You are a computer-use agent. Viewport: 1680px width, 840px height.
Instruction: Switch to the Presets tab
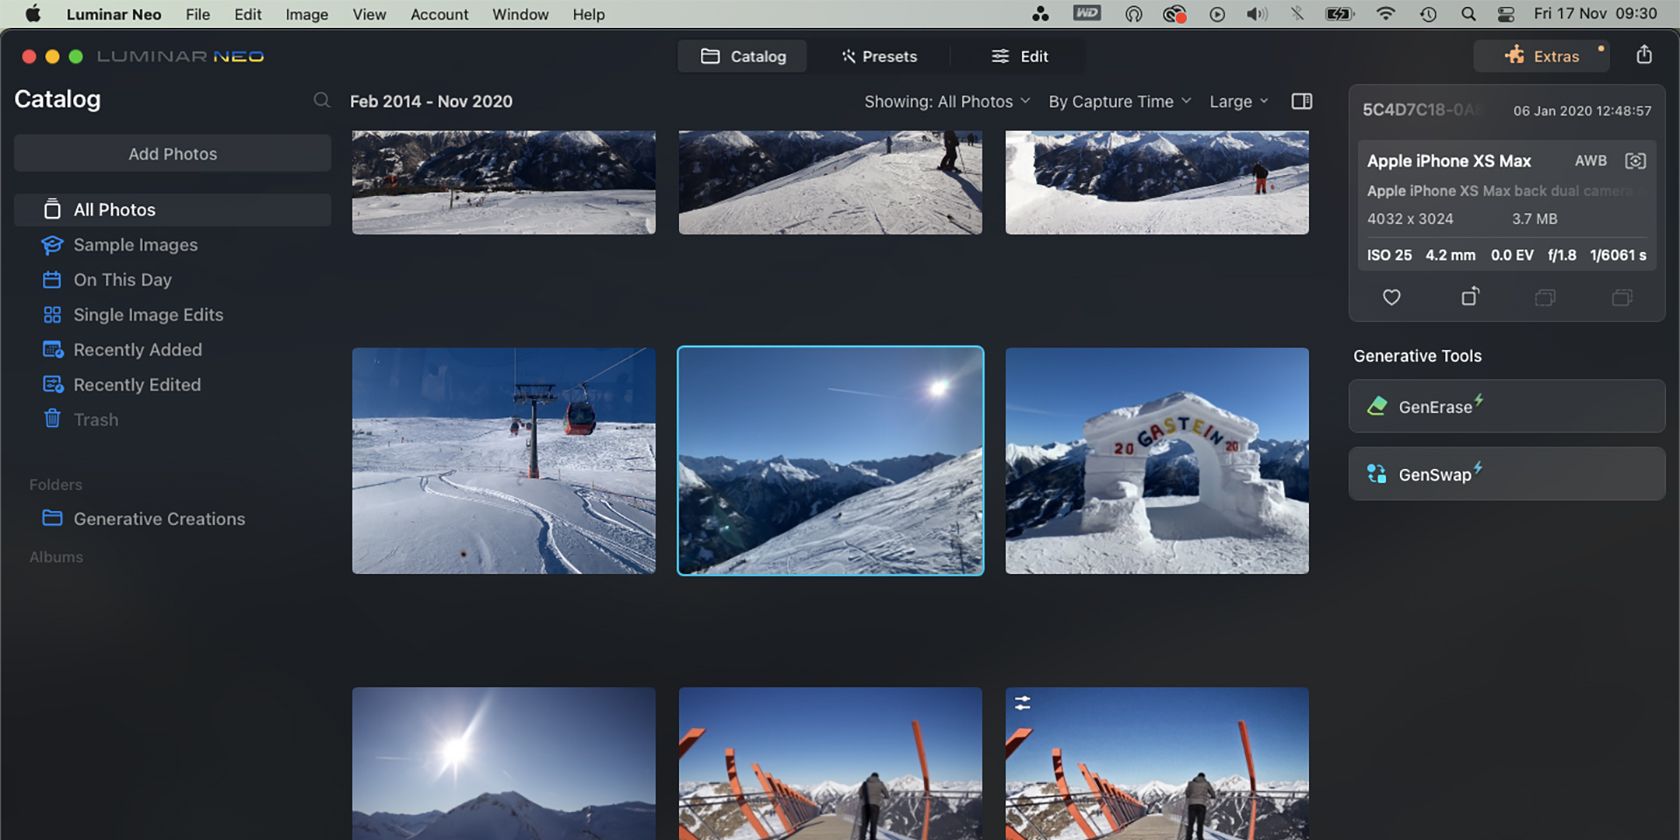click(879, 56)
